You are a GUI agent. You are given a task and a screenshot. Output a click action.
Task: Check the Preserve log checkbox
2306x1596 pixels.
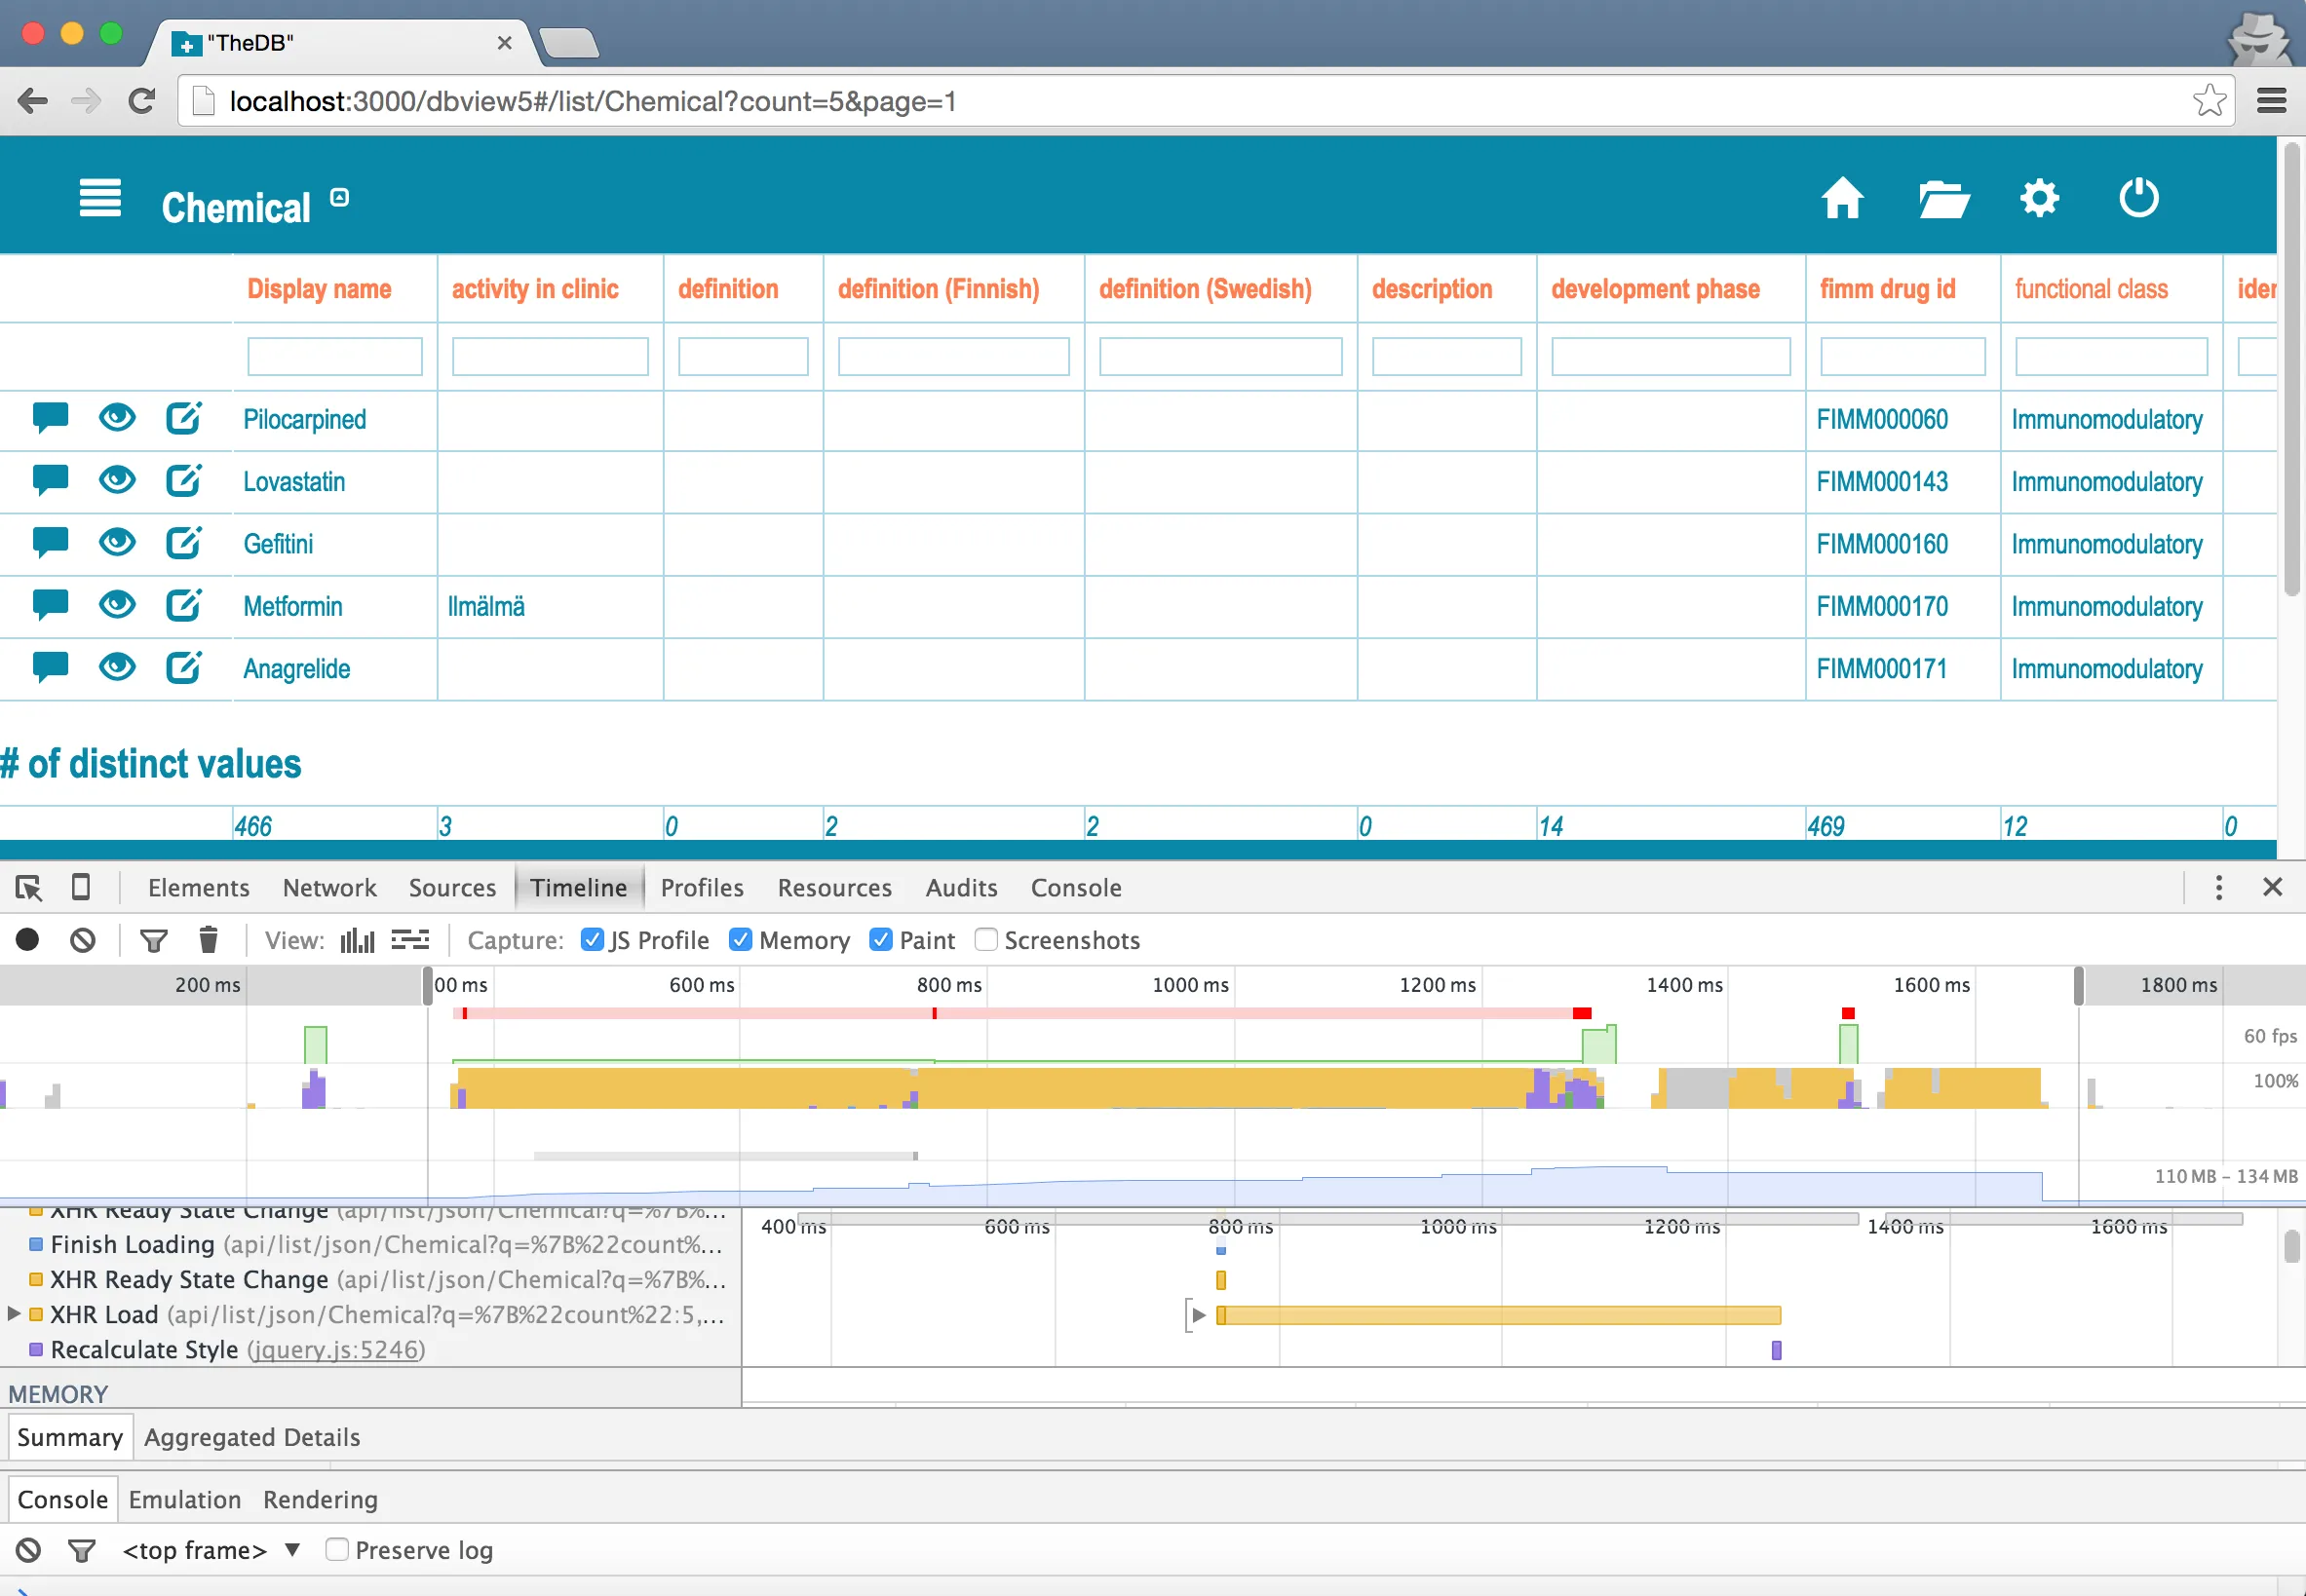click(337, 1549)
